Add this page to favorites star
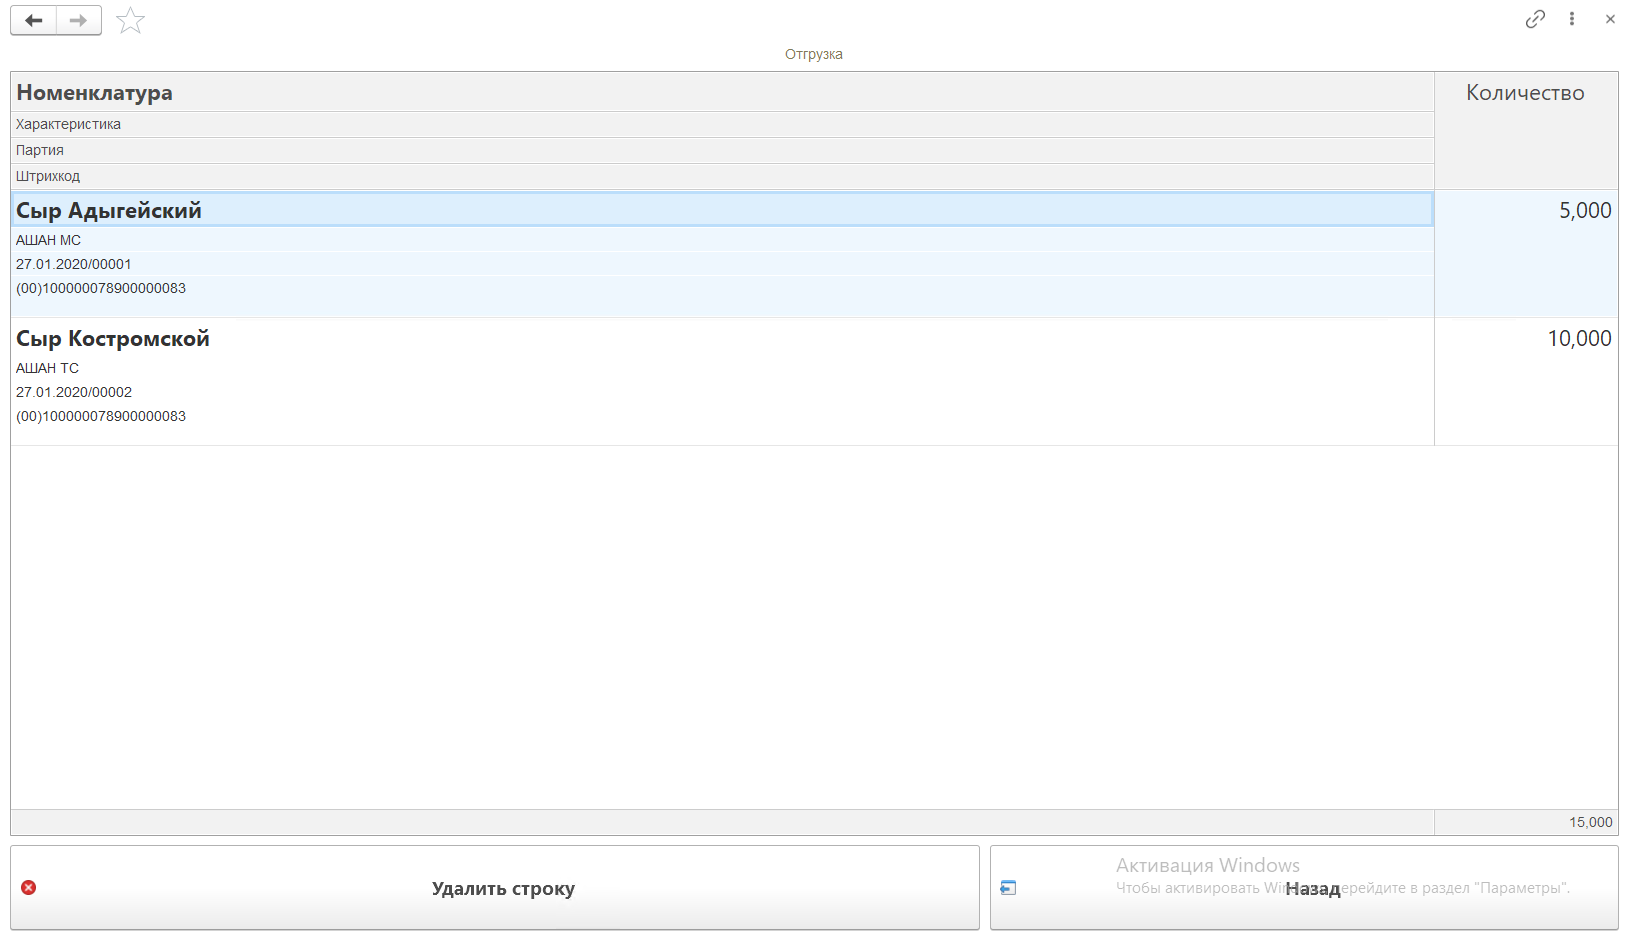The width and height of the screenshot is (1636, 940). pyautogui.click(x=130, y=20)
